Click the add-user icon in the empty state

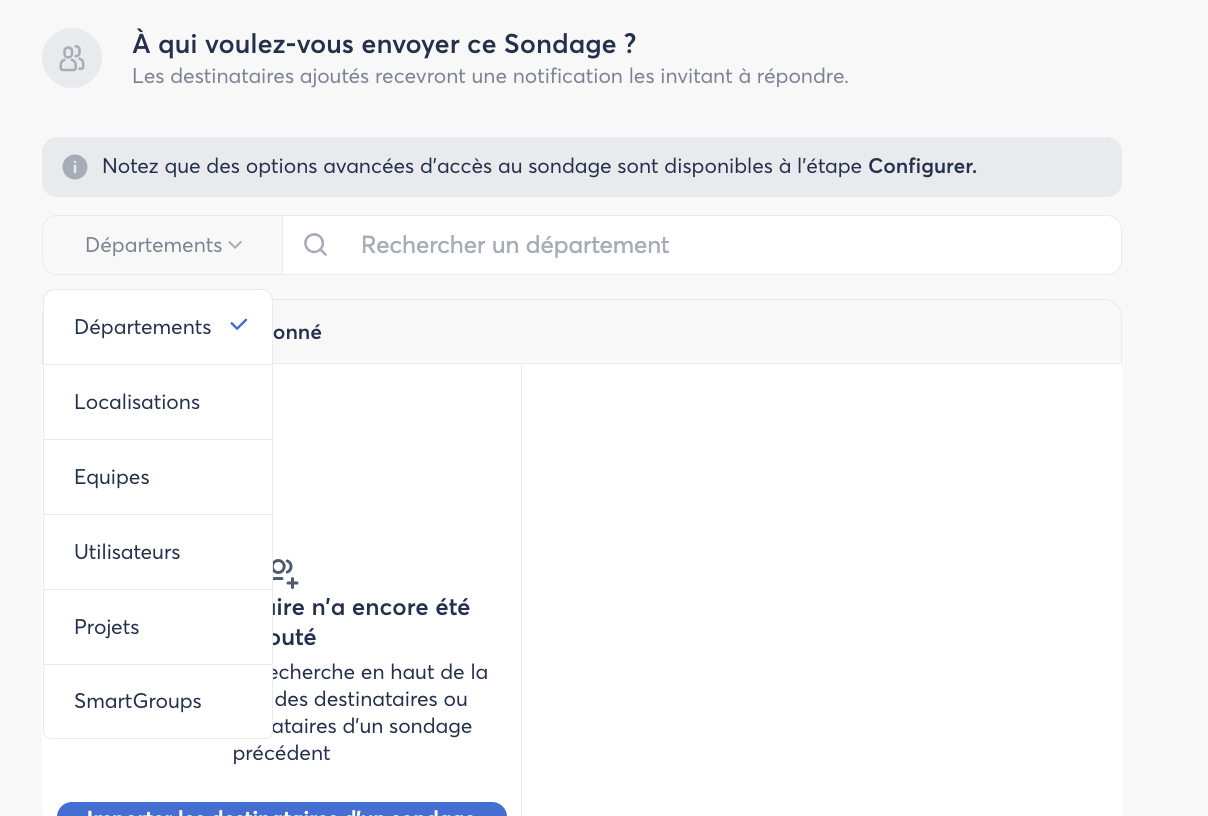click(x=286, y=572)
